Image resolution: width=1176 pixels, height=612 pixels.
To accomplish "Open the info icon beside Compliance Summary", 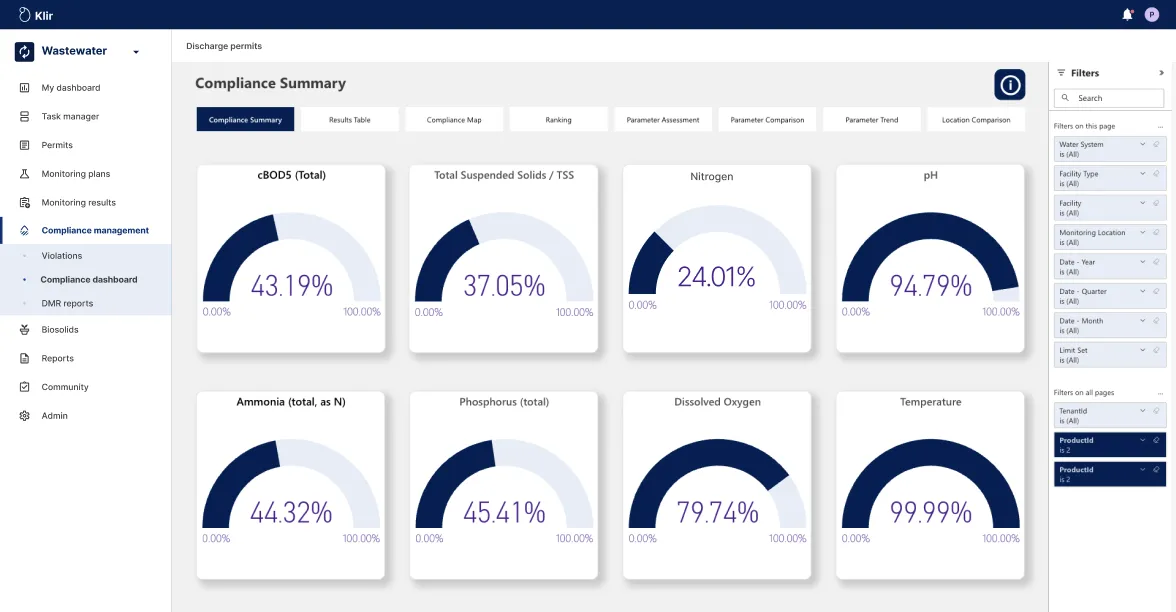I will (1009, 84).
